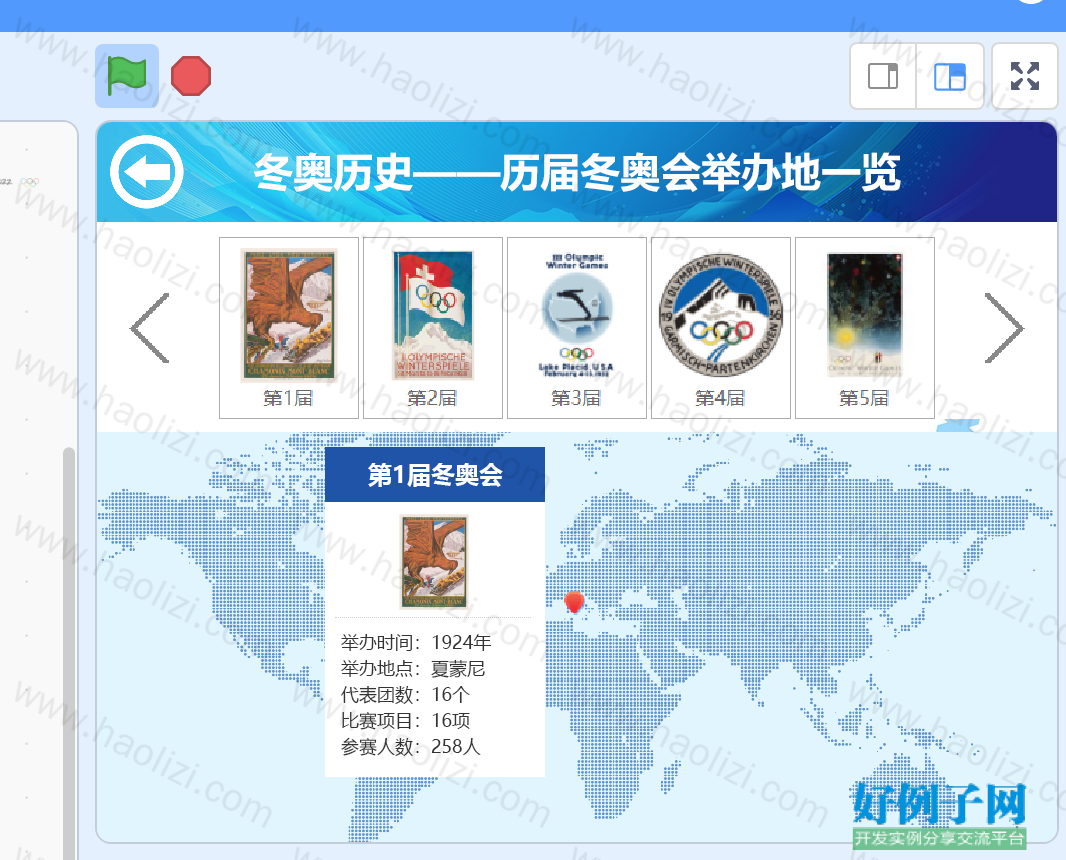Screen dimensions: 1066x860
Task: Click the text 代表团数：16个
Action: (405, 694)
